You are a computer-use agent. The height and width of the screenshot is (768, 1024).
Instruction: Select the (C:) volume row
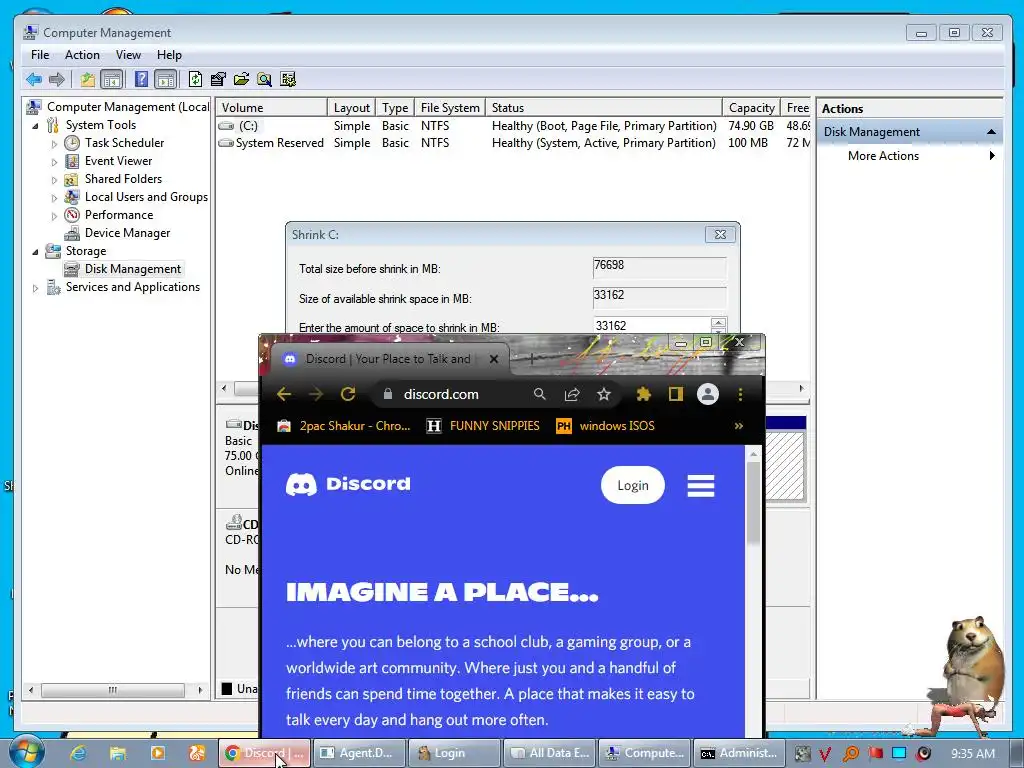pyautogui.click(x=513, y=126)
